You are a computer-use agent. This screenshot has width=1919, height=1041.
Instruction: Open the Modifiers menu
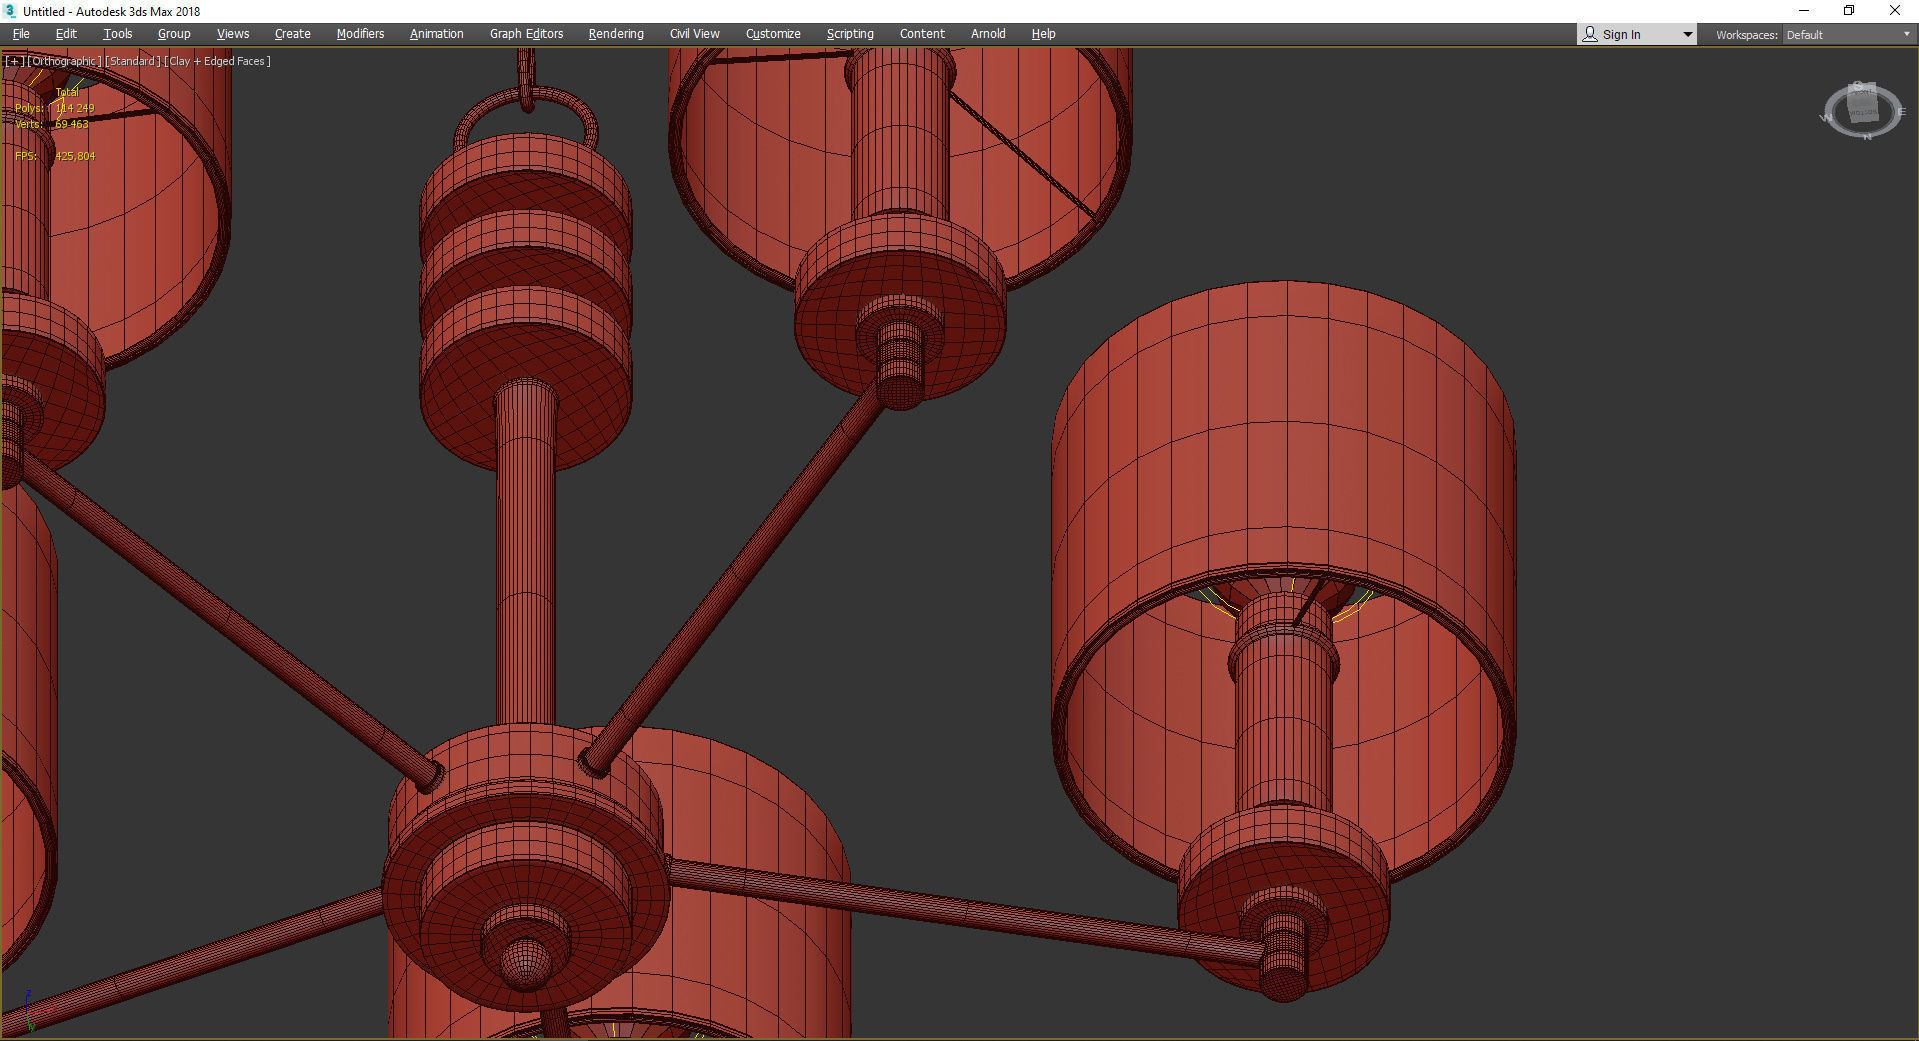pos(360,34)
